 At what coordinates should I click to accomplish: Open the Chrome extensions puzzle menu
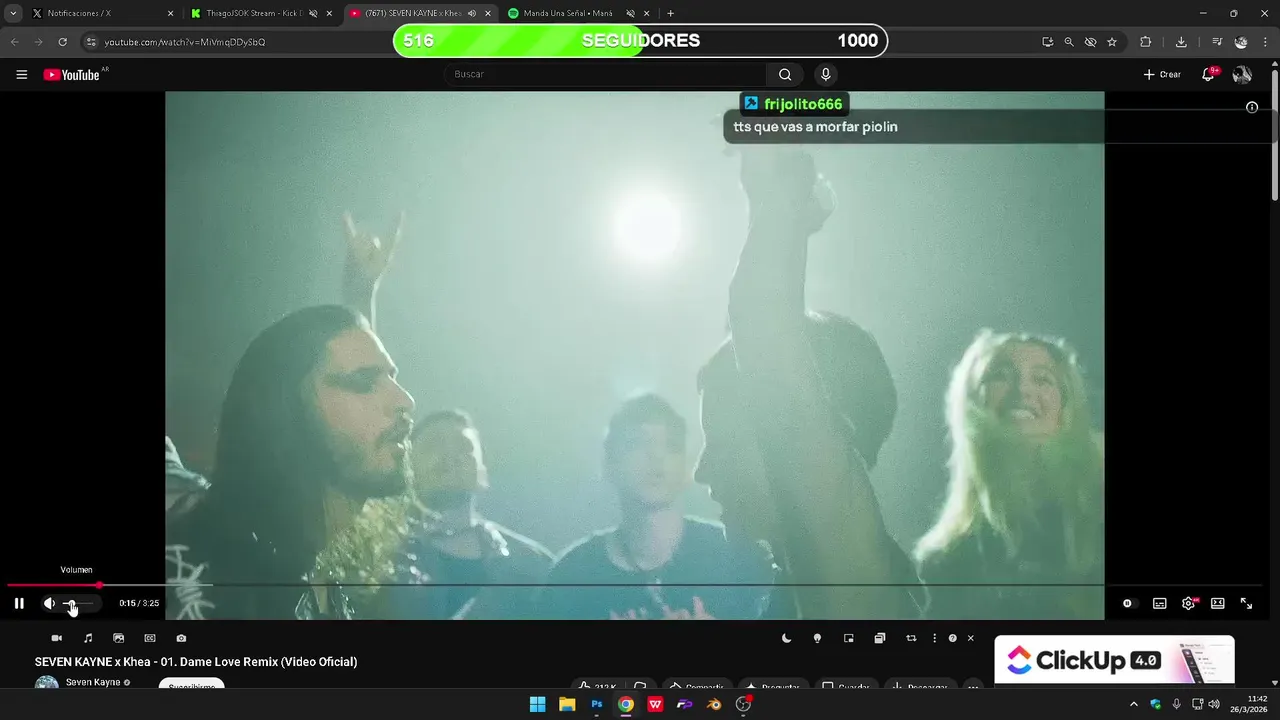(1146, 42)
